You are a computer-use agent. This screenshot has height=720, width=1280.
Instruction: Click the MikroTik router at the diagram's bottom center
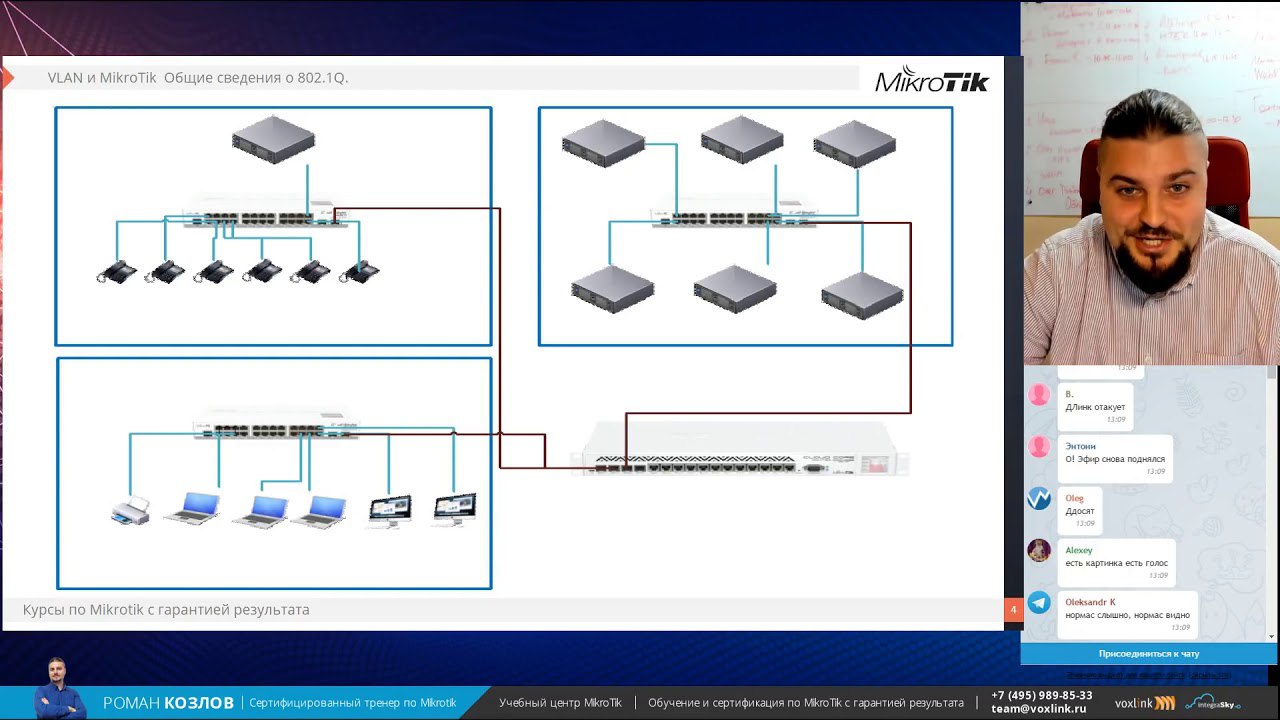[x=739, y=448]
